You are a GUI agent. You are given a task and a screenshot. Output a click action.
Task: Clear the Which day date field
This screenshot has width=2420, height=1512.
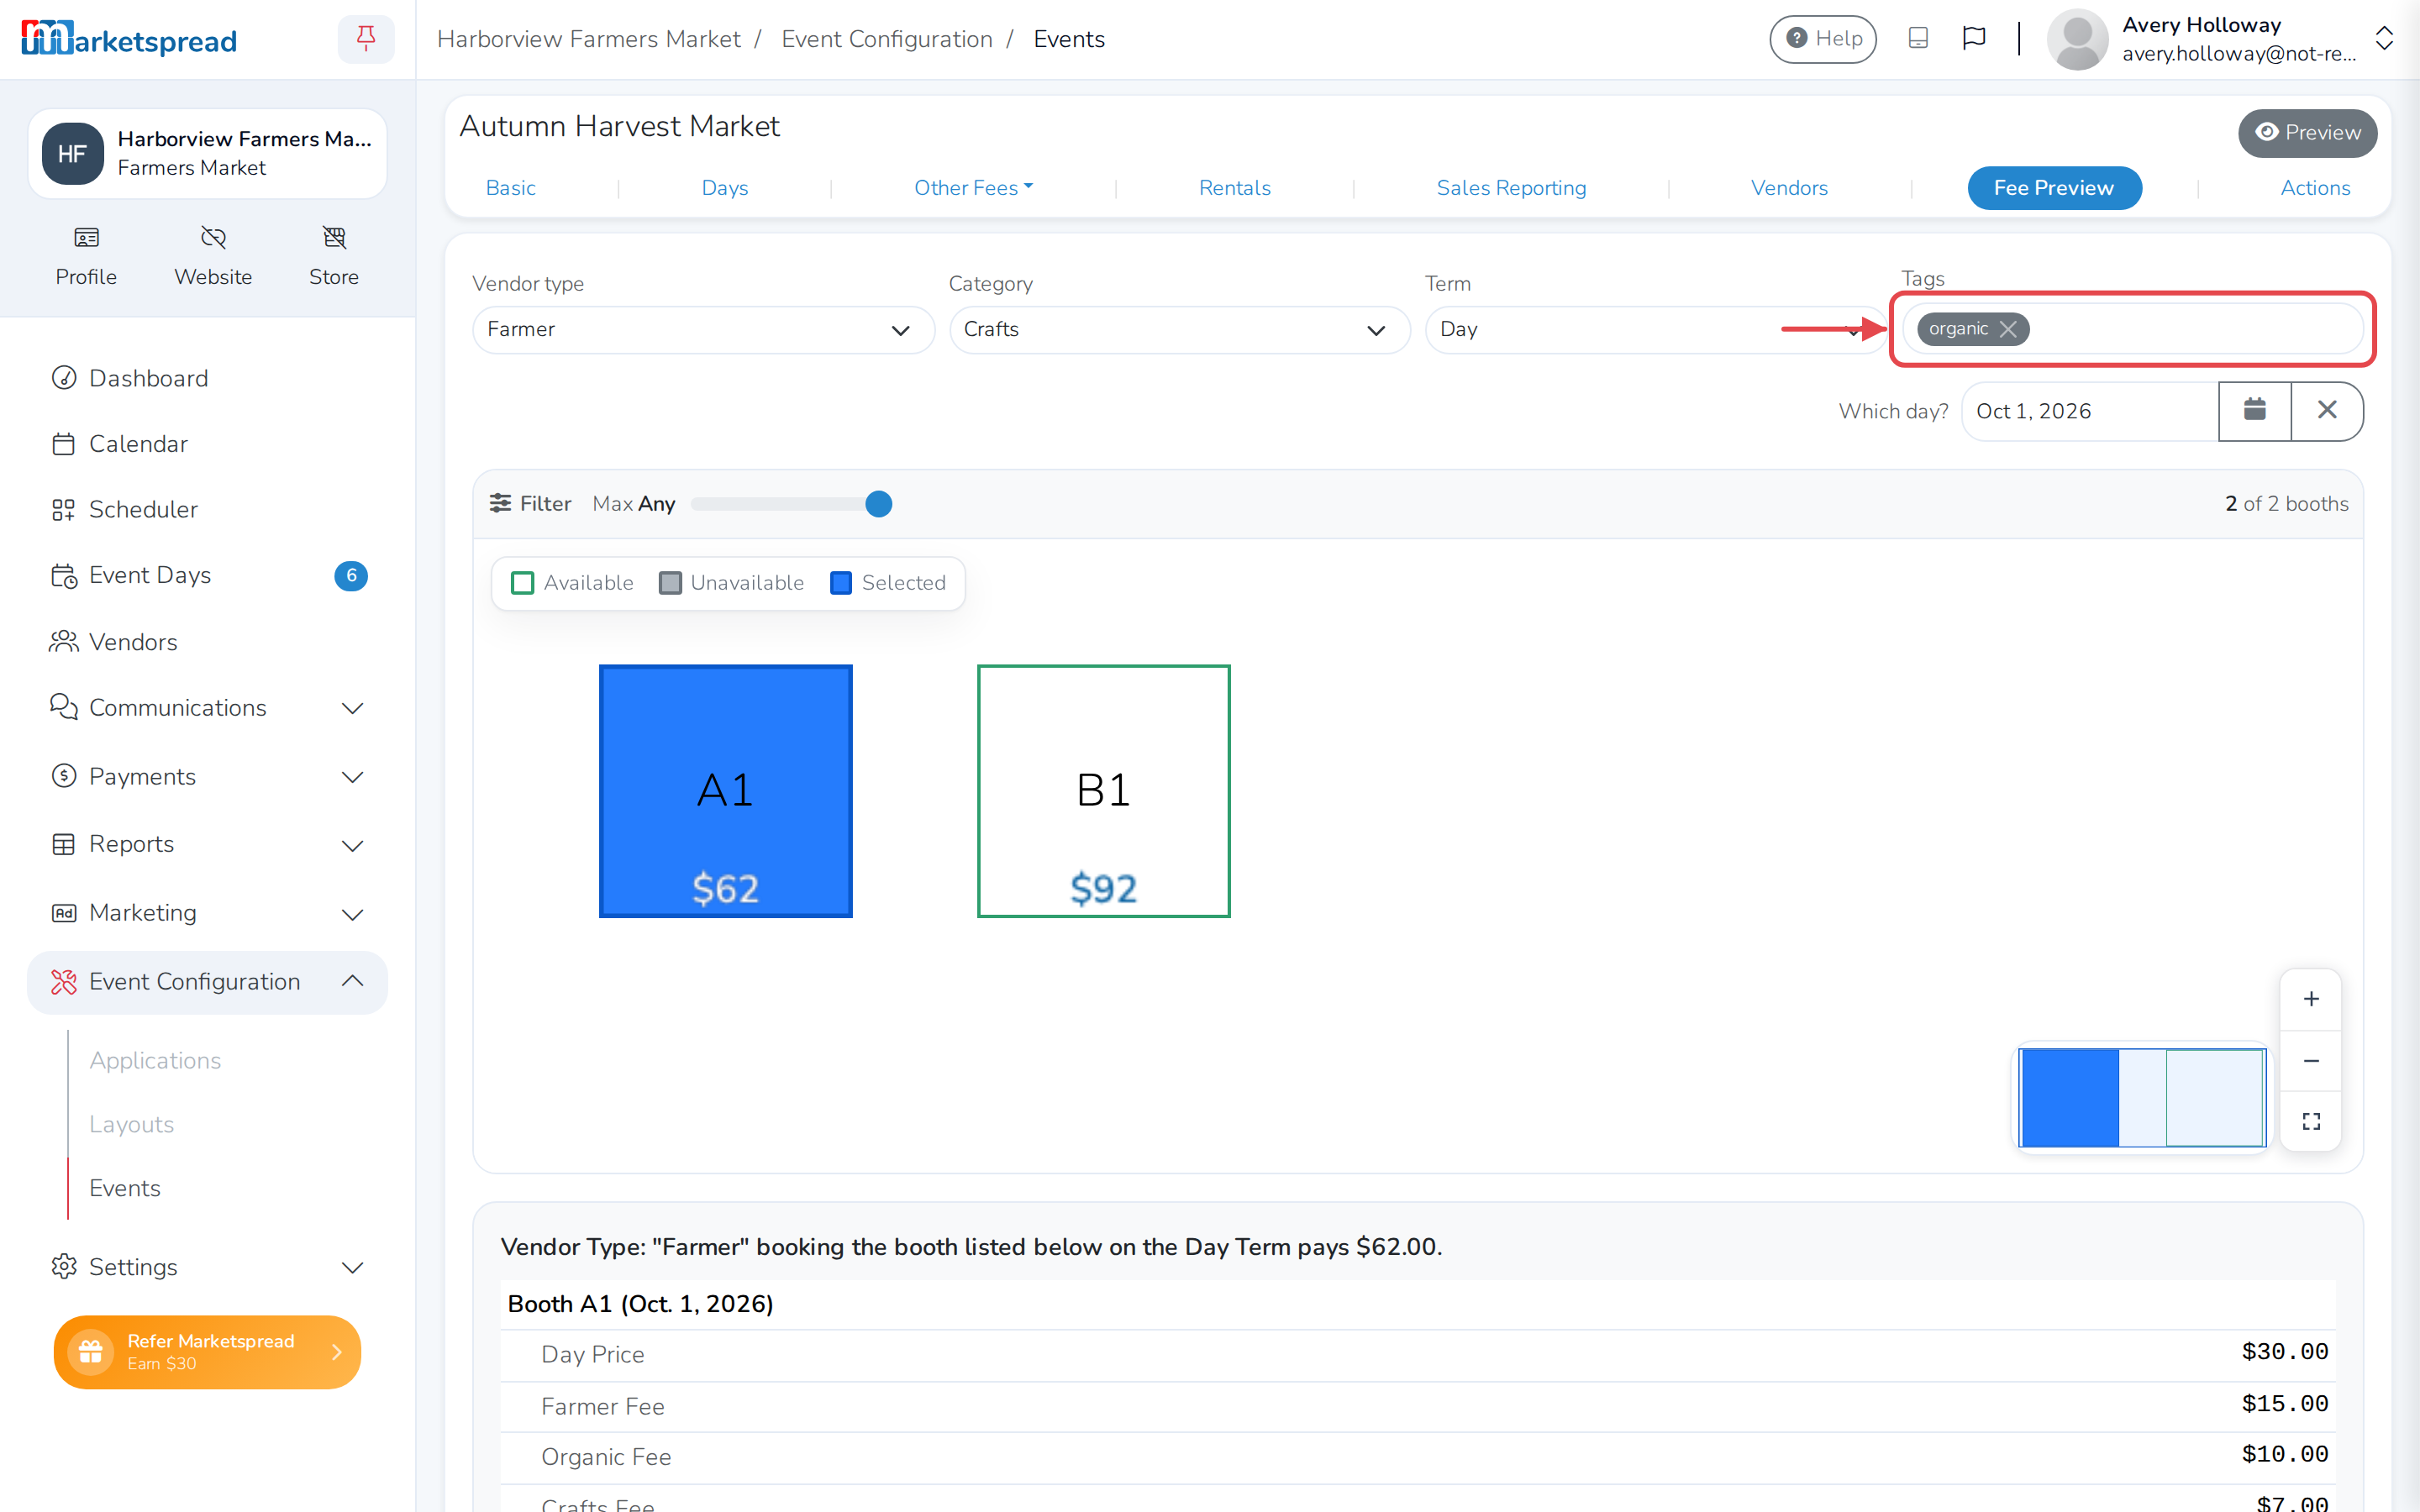point(2327,411)
